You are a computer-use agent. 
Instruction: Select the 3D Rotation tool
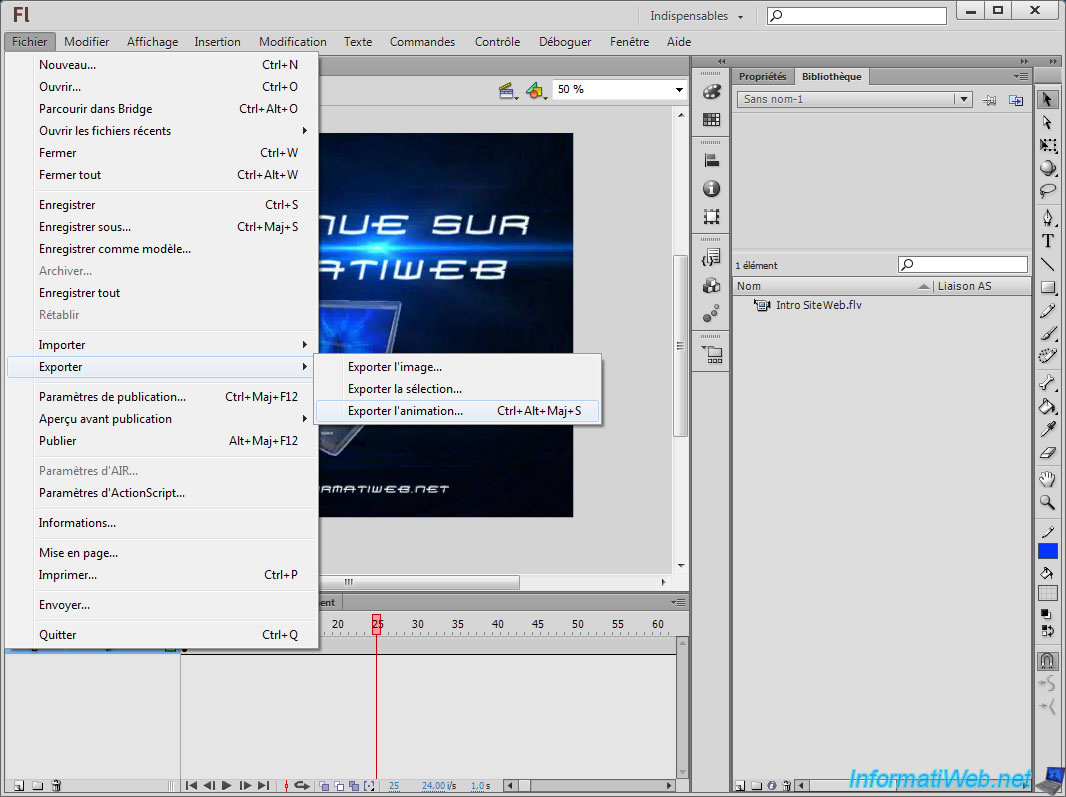pos(1048,167)
